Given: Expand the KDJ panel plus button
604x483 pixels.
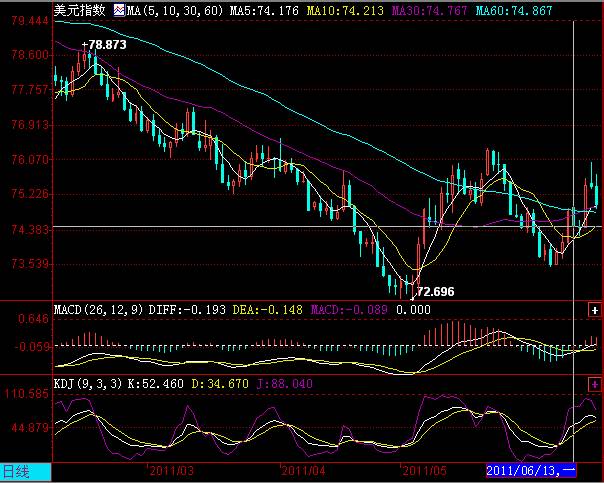Looking at the screenshot, I should tap(594, 384).
